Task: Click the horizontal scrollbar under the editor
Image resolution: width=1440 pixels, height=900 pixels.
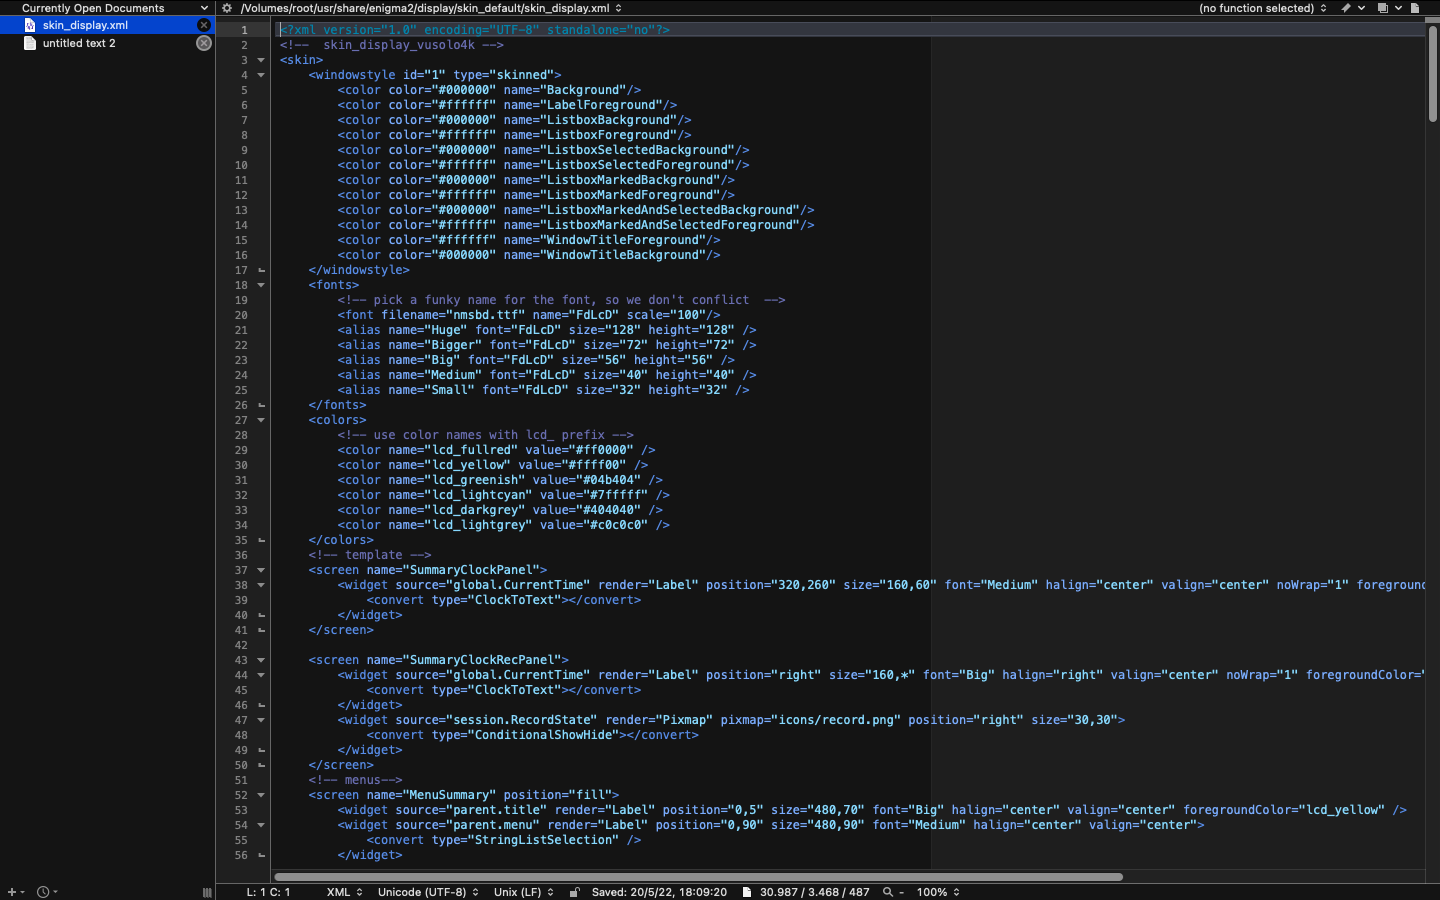Action: (x=698, y=877)
